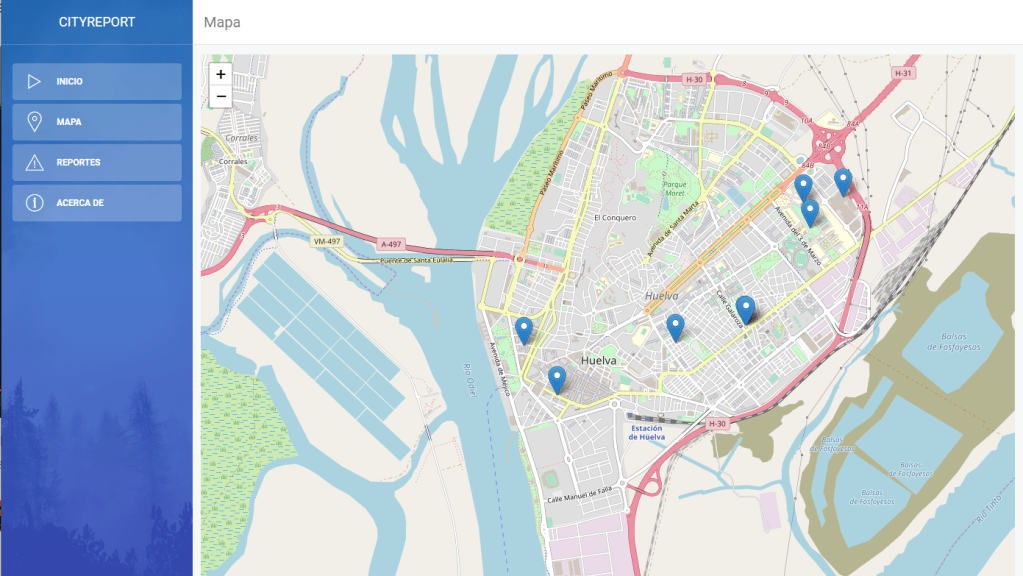Click the Corrales town label on map

pyautogui.click(x=233, y=161)
